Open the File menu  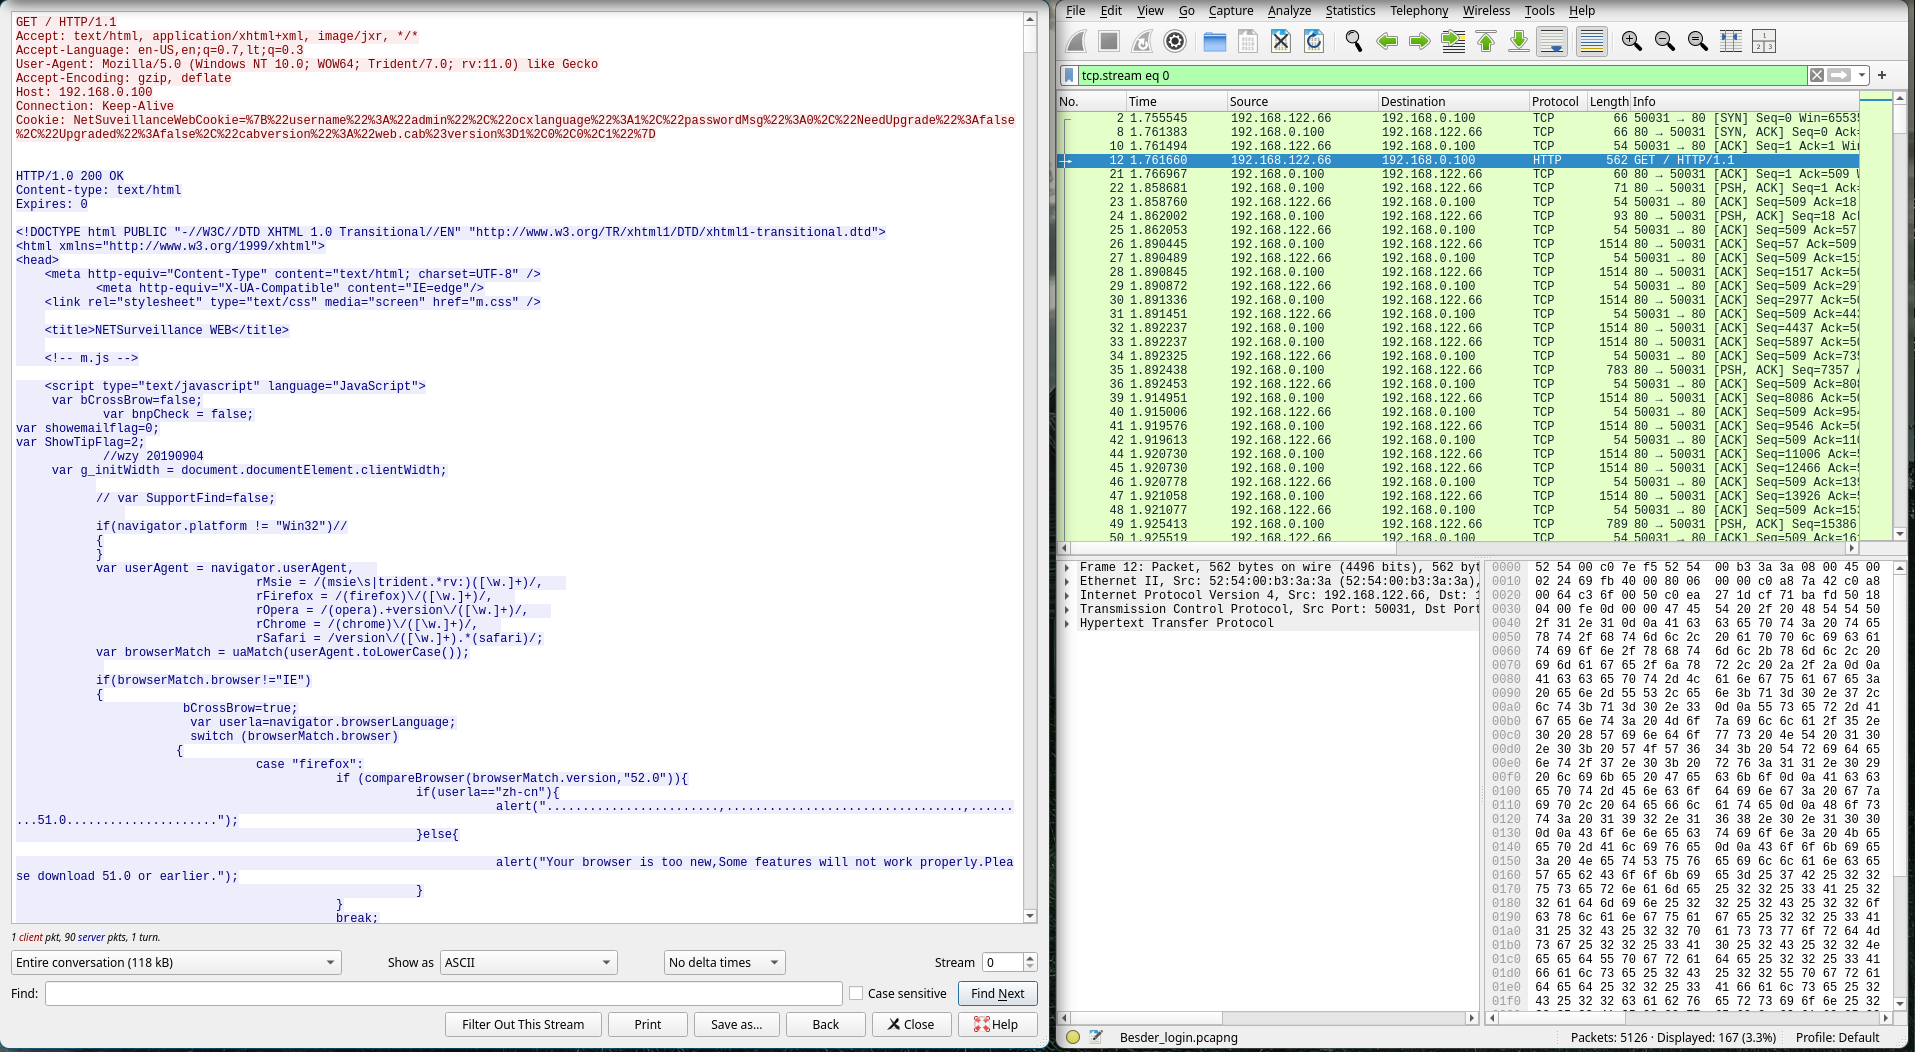coord(1075,11)
